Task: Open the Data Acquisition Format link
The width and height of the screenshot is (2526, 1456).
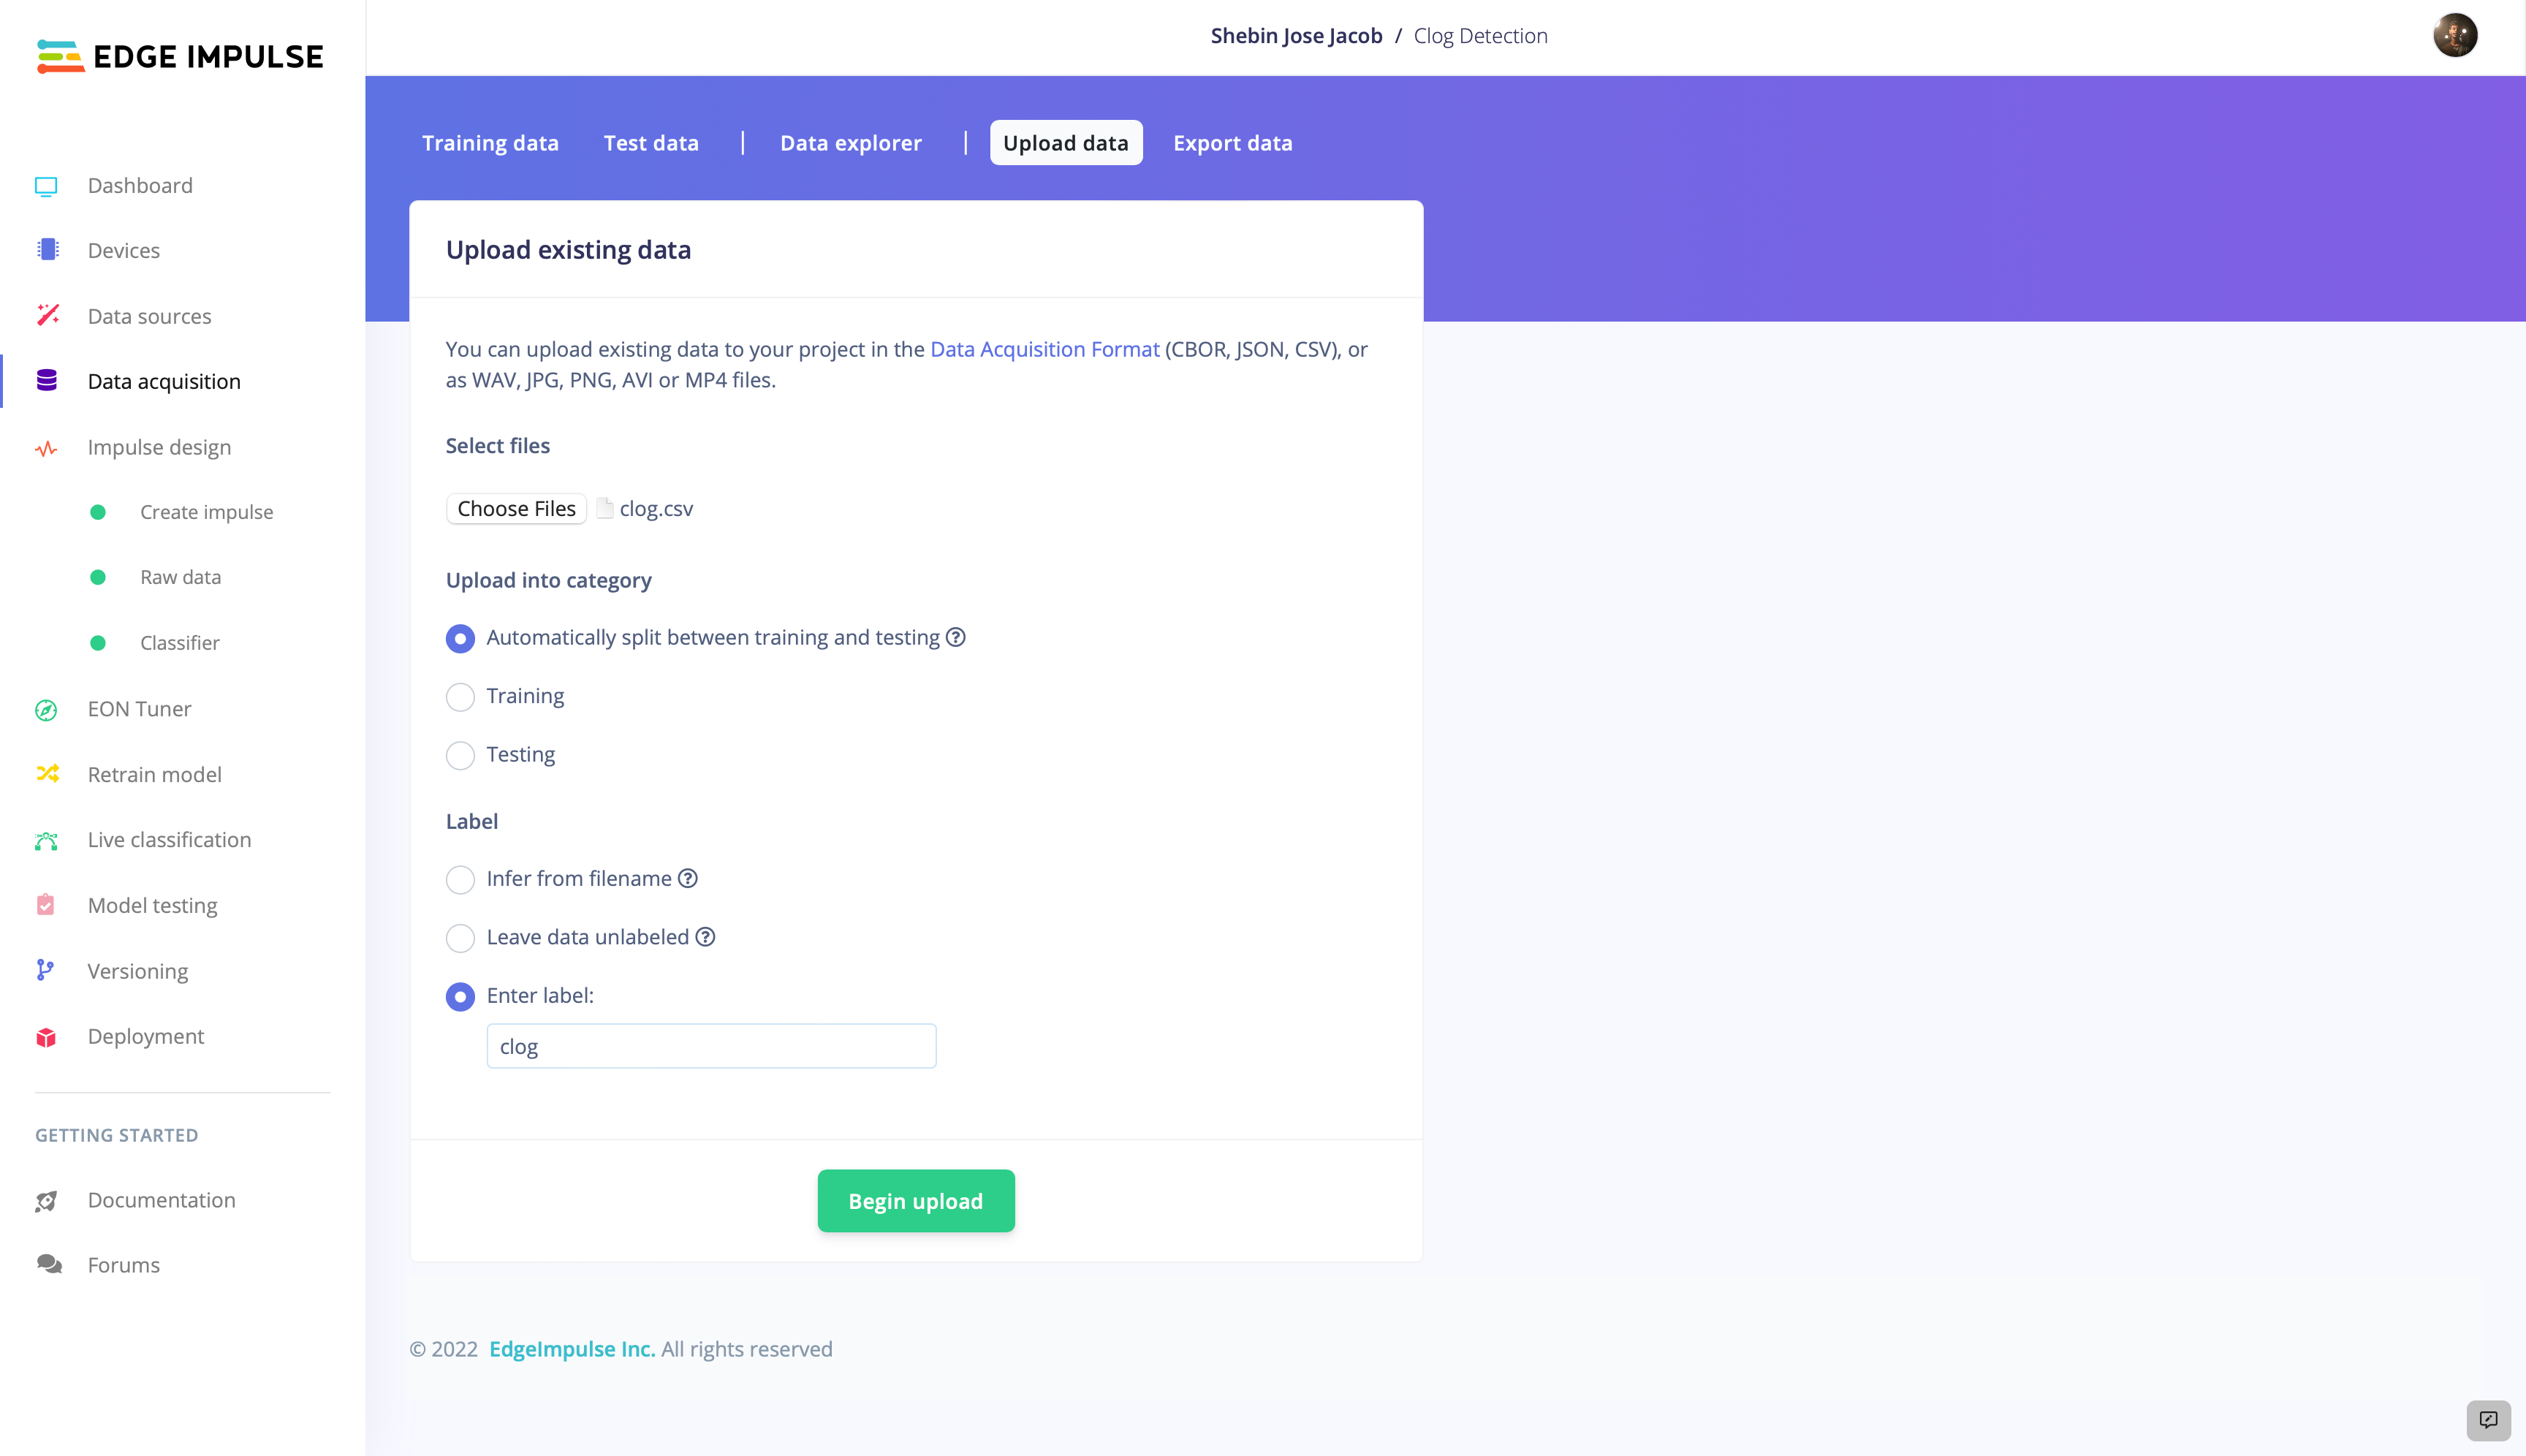Action: 1044,349
